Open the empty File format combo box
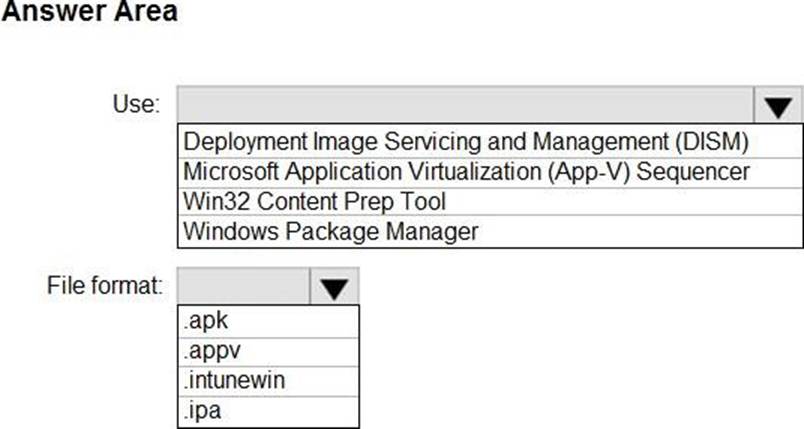This screenshot has height=429, width=804. coord(243,288)
